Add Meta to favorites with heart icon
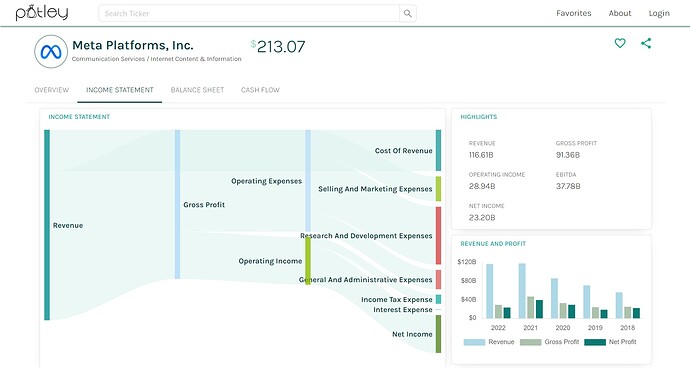The height and width of the screenshot is (368, 690). pyautogui.click(x=620, y=43)
